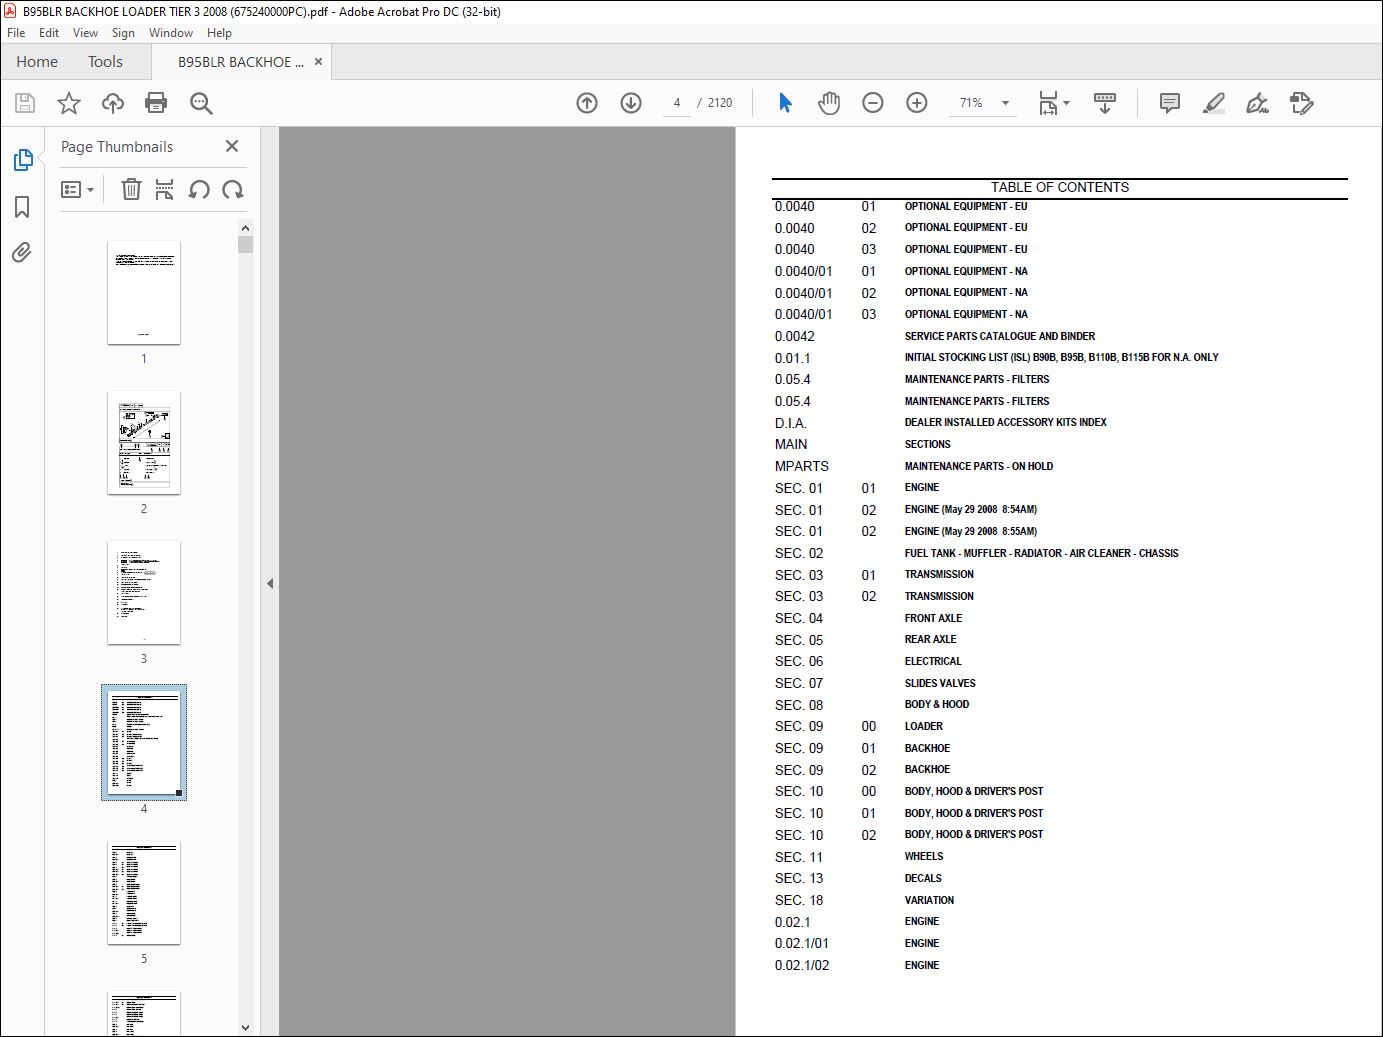The image size is (1383, 1037).
Task: Click the scrolling mode toolbar icon
Action: (1105, 103)
